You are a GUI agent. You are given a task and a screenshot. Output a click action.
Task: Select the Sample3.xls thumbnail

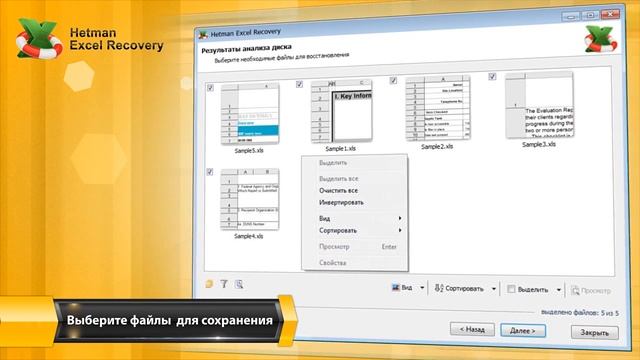pos(539,105)
